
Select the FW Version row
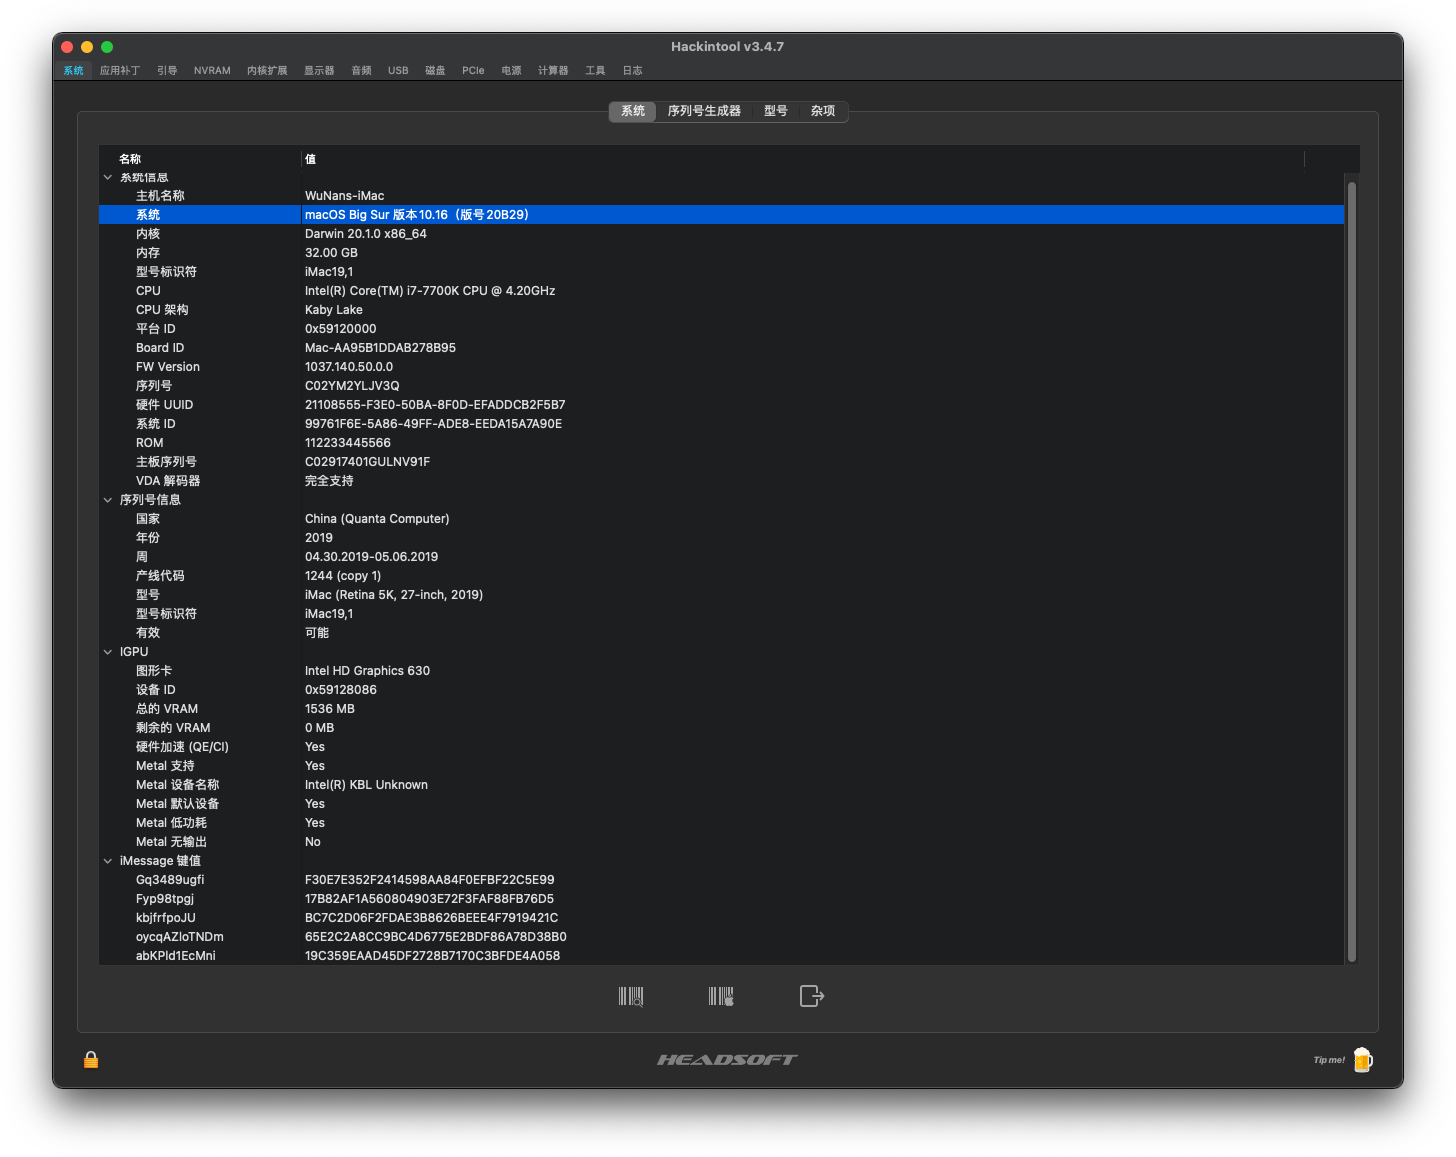[721, 367]
